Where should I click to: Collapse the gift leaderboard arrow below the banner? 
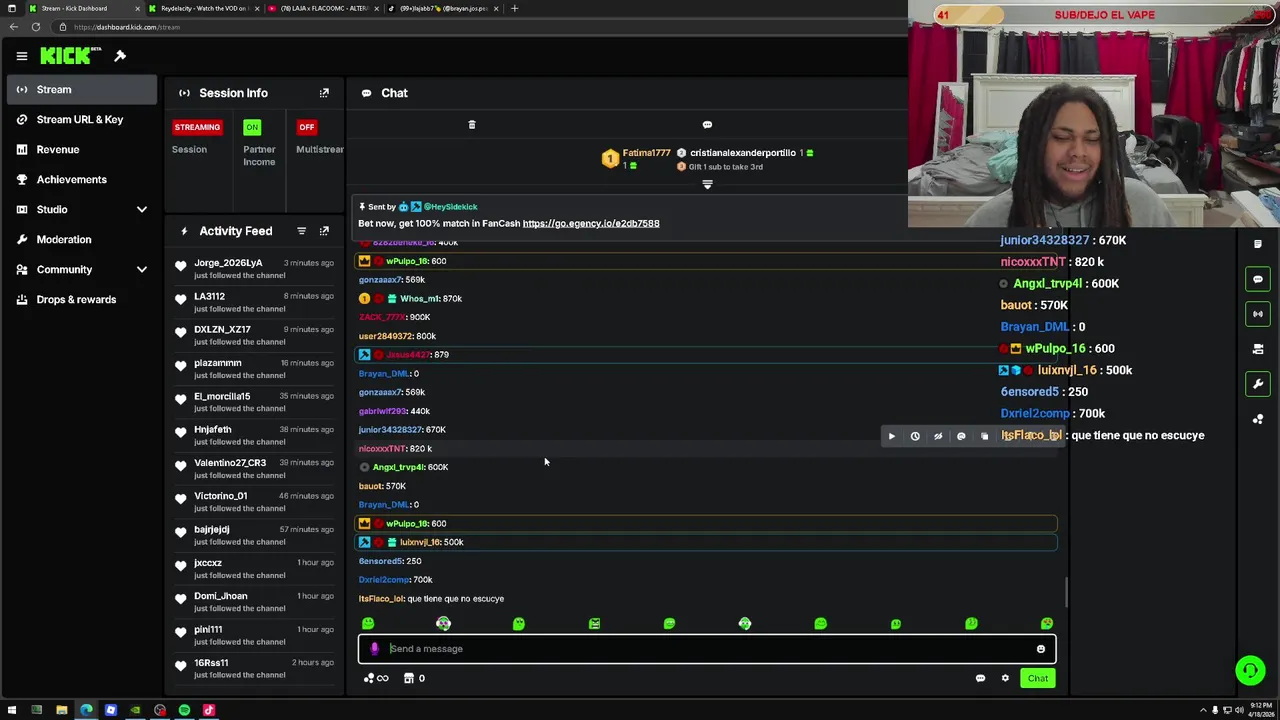pyautogui.click(x=707, y=185)
